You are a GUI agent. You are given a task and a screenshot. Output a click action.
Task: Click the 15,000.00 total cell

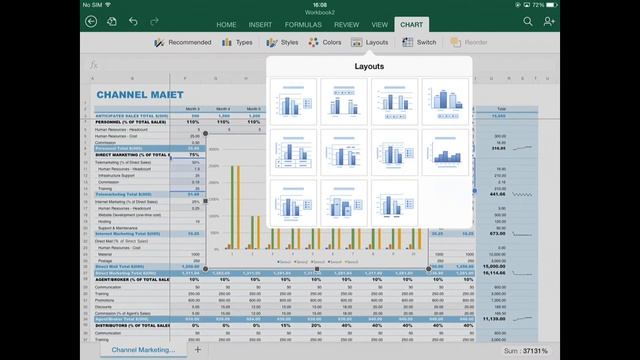pyautogui.click(x=494, y=267)
